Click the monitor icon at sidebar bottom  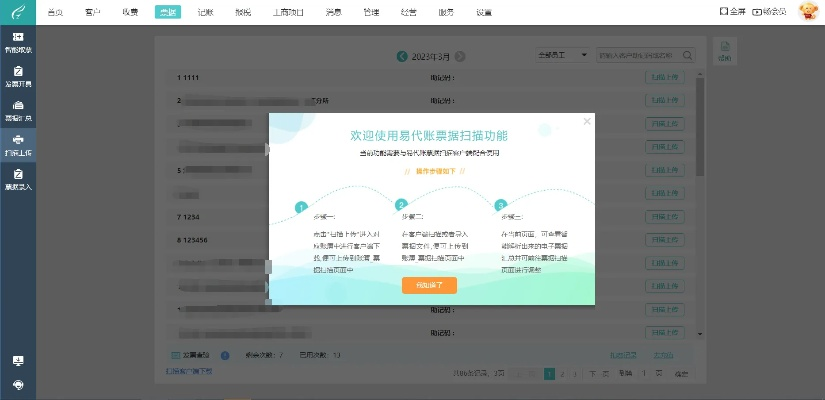point(18,360)
